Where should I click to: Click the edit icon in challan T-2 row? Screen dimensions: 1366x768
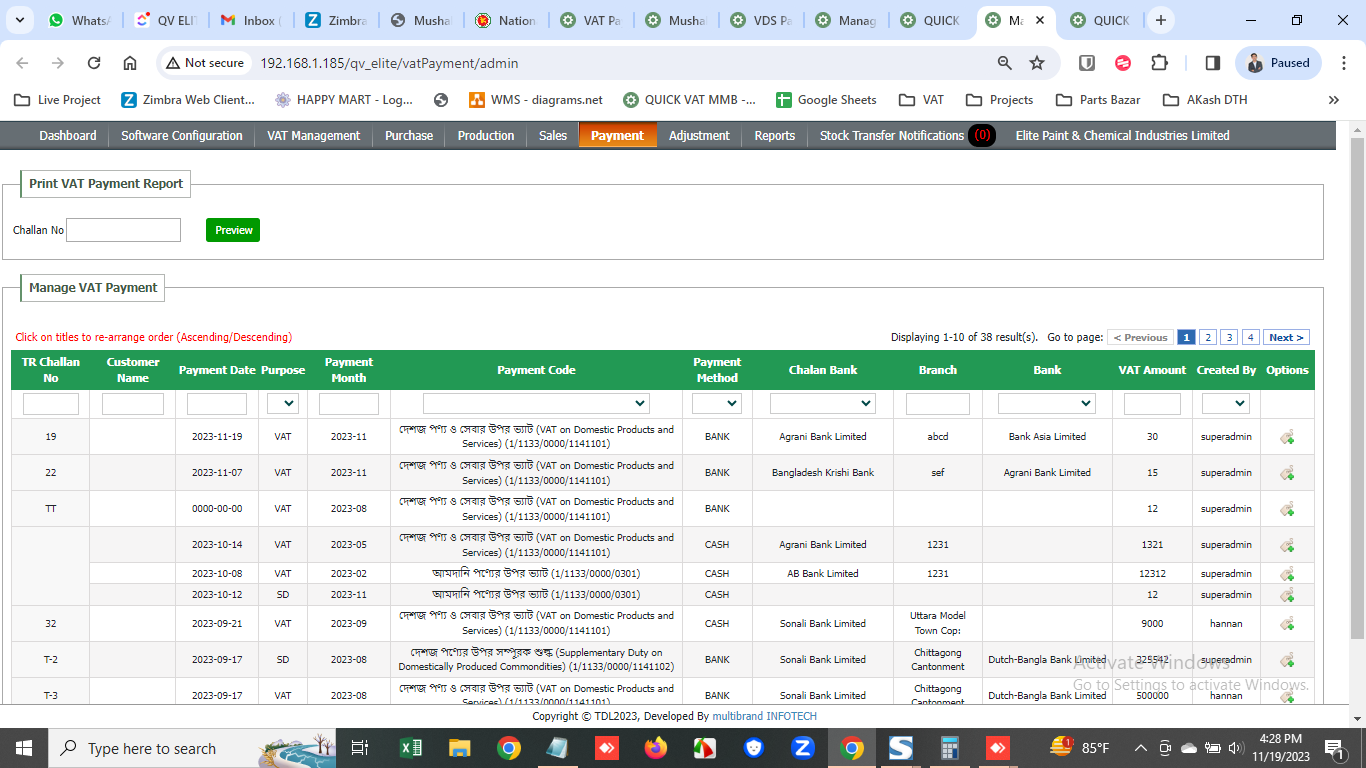click(1287, 660)
